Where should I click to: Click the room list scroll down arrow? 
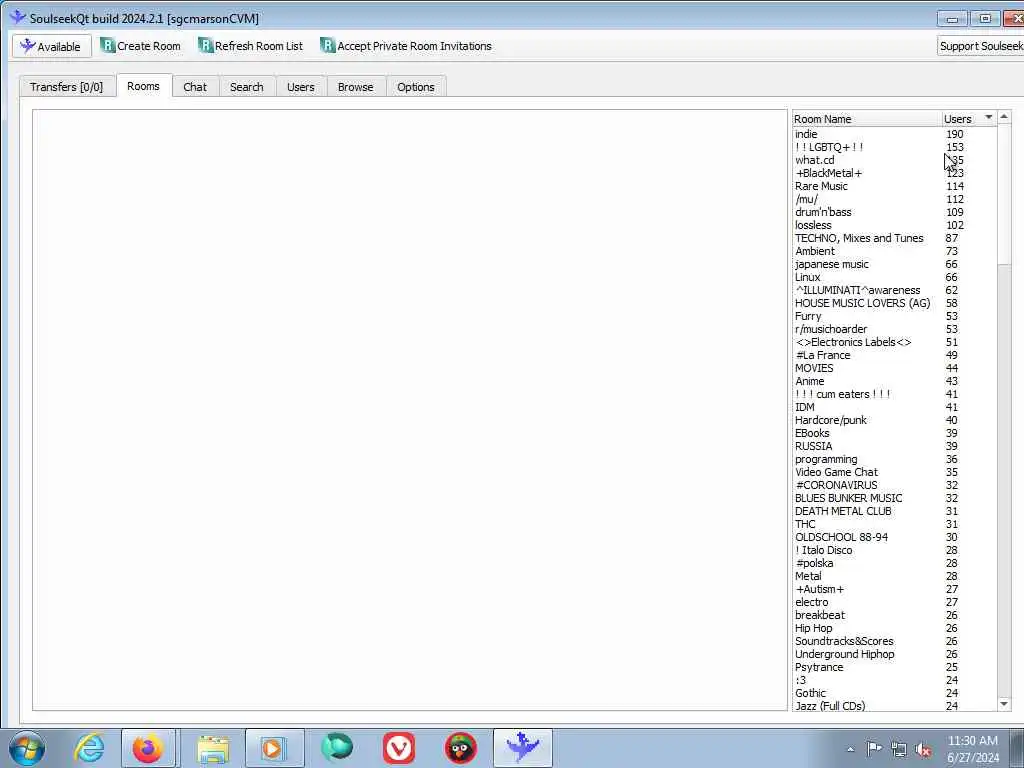pyautogui.click(x=1004, y=703)
